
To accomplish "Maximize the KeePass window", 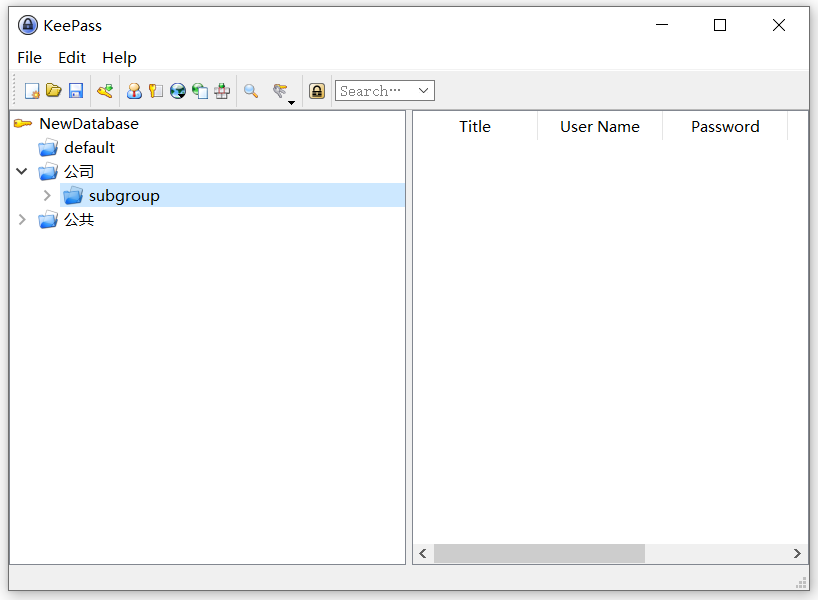I will tap(720, 25).
